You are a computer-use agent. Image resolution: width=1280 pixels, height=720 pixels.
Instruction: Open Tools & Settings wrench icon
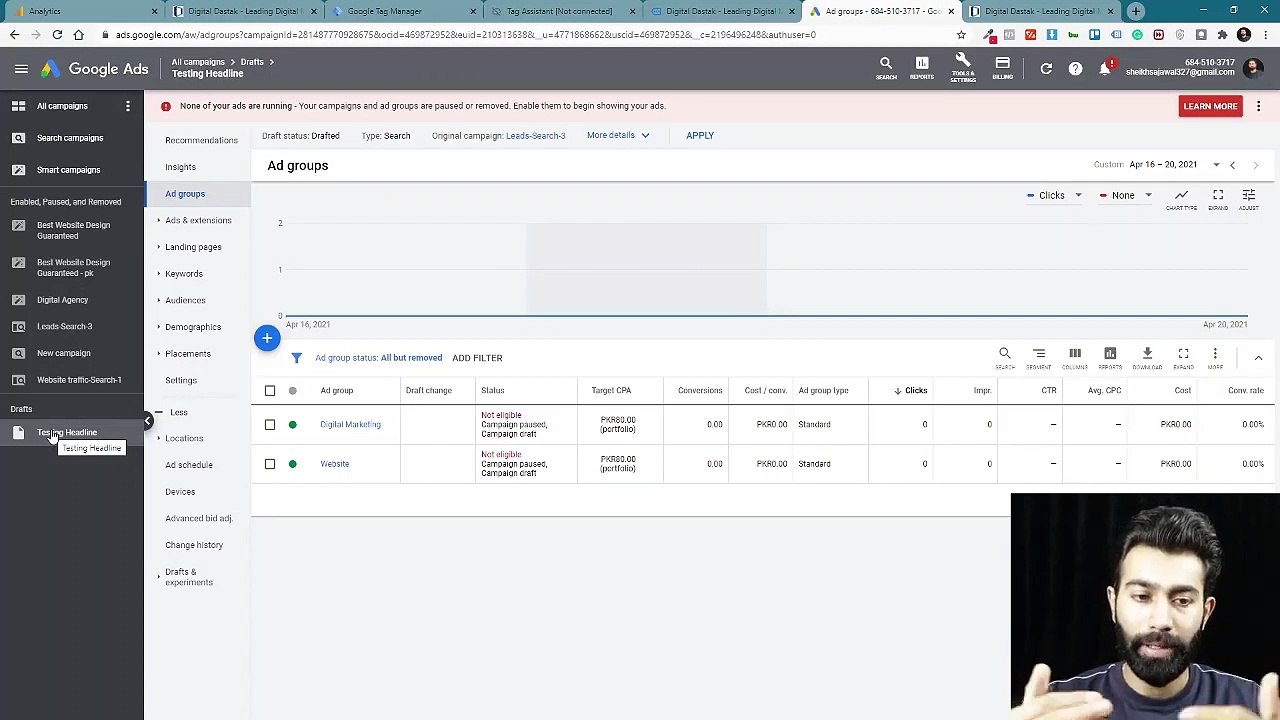click(x=962, y=68)
